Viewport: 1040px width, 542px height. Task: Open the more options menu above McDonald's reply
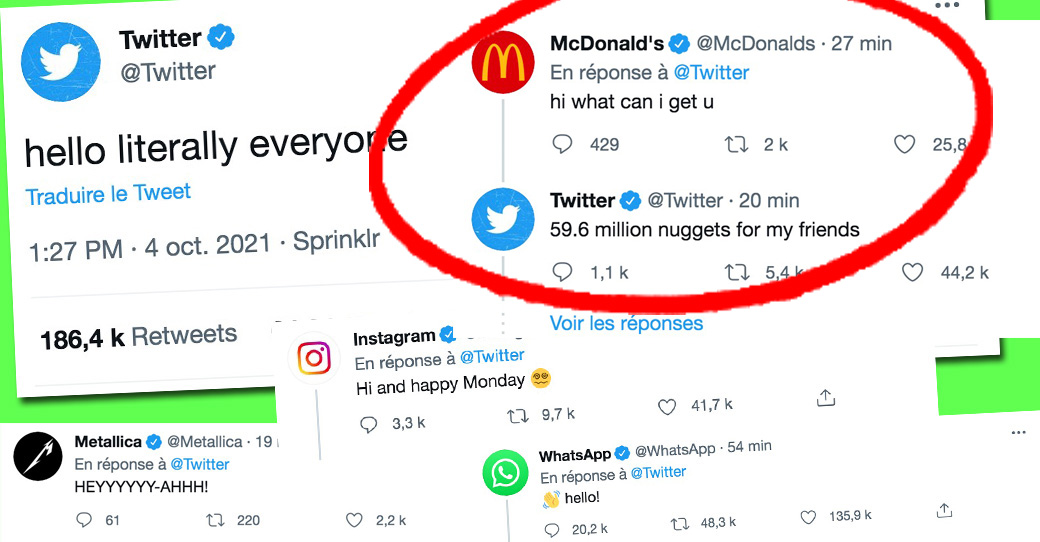tap(946, 5)
